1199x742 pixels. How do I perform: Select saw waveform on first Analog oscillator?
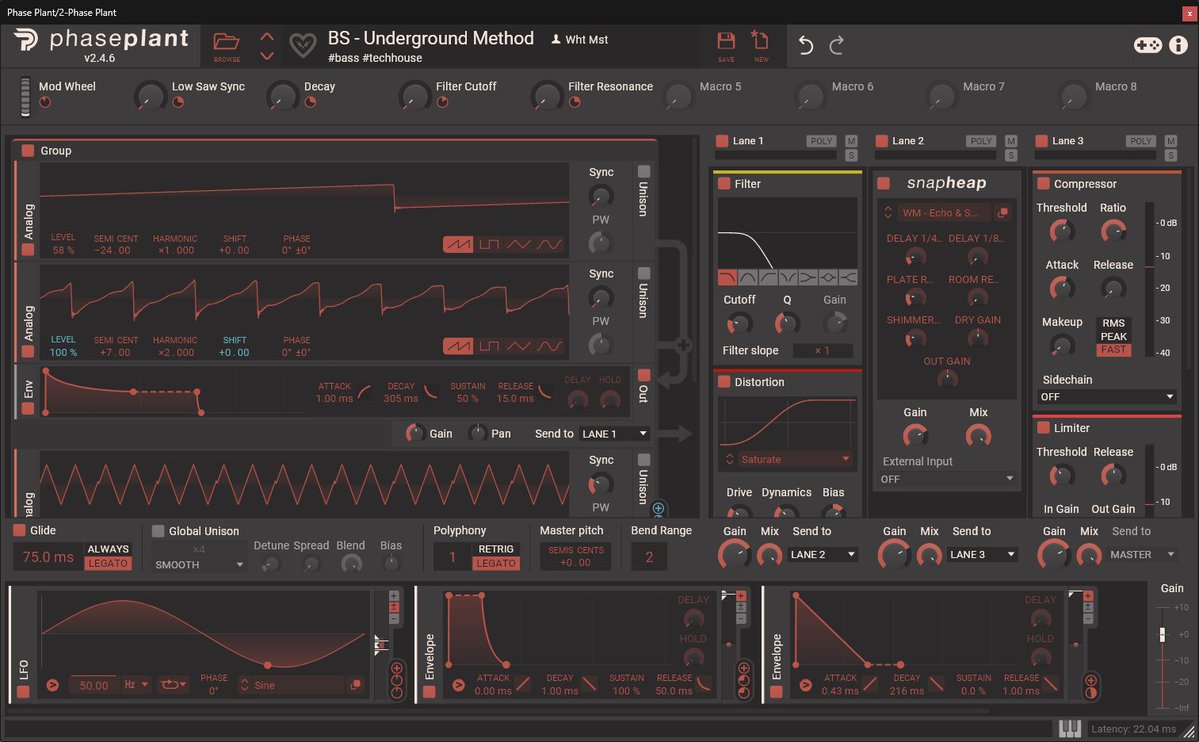tap(457, 245)
